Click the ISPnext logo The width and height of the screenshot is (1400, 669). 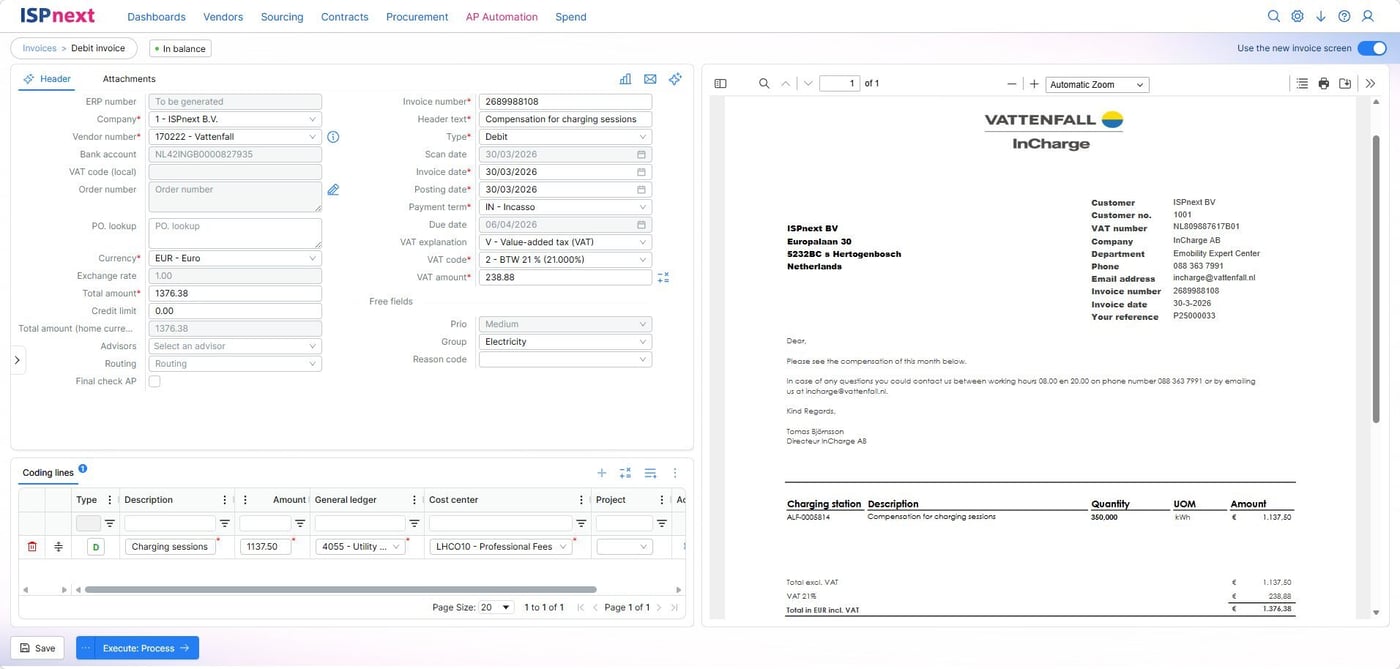tap(58, 16)
